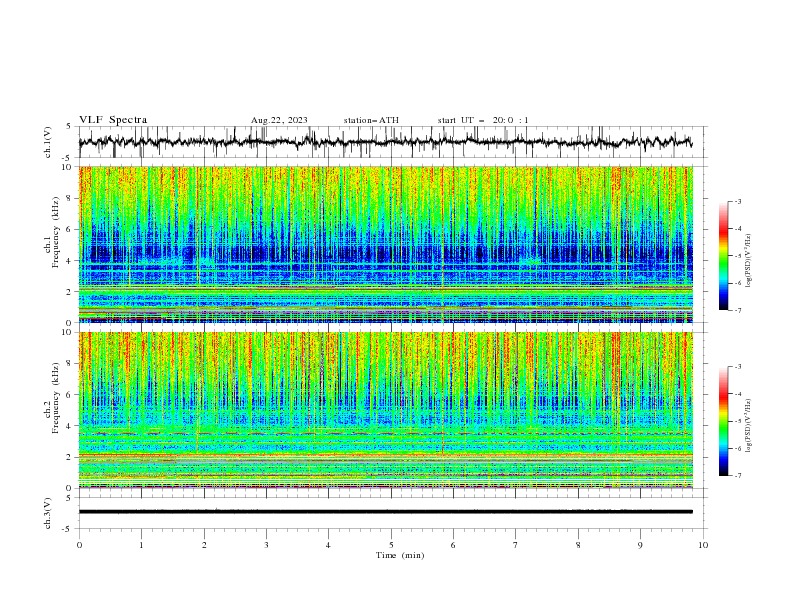792x612 pixels.
Task: Click time axis tick label "9"
Action: [x=641, y=545]
